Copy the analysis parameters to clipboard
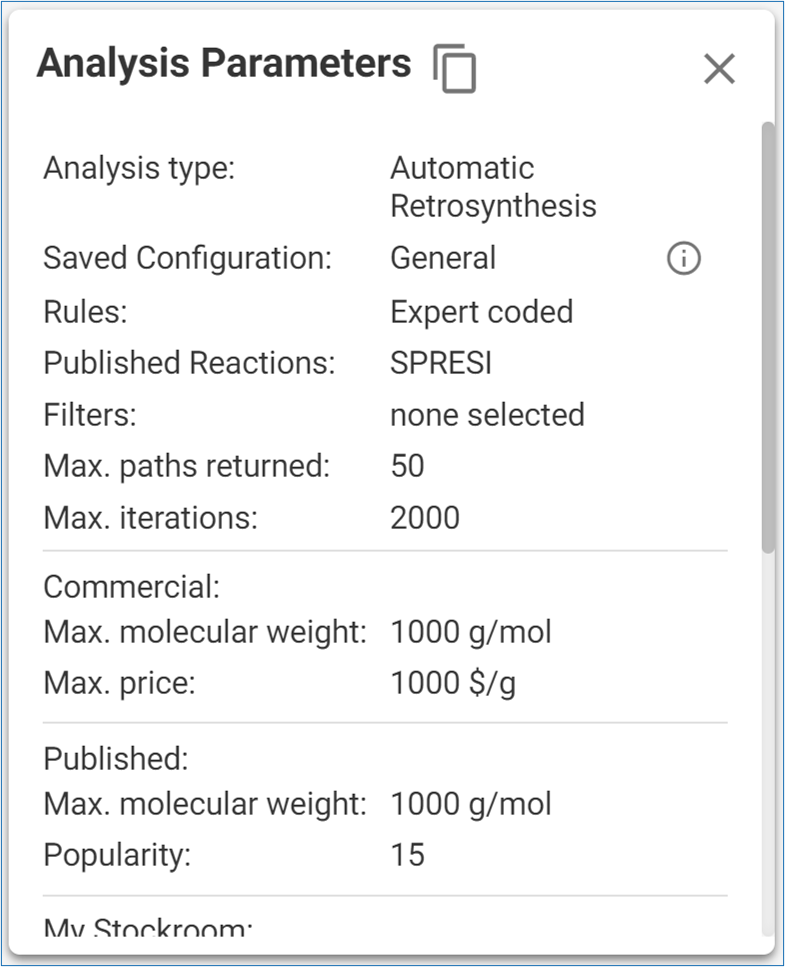Screen dimensions: 785x967 pyautogui.click(x=455, y=69)
